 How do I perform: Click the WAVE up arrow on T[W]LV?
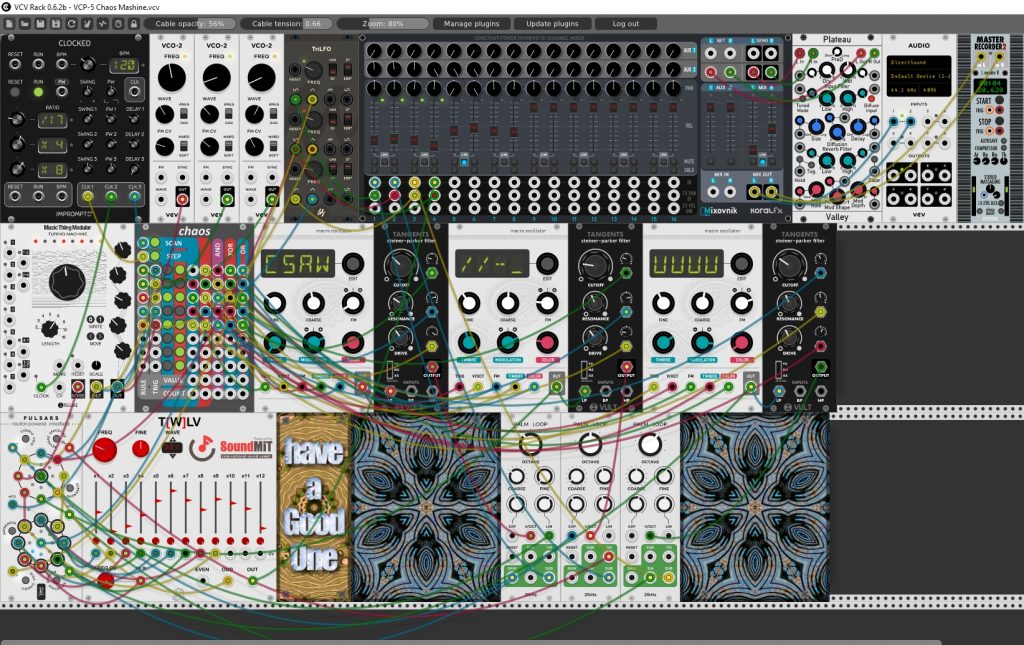172,438
